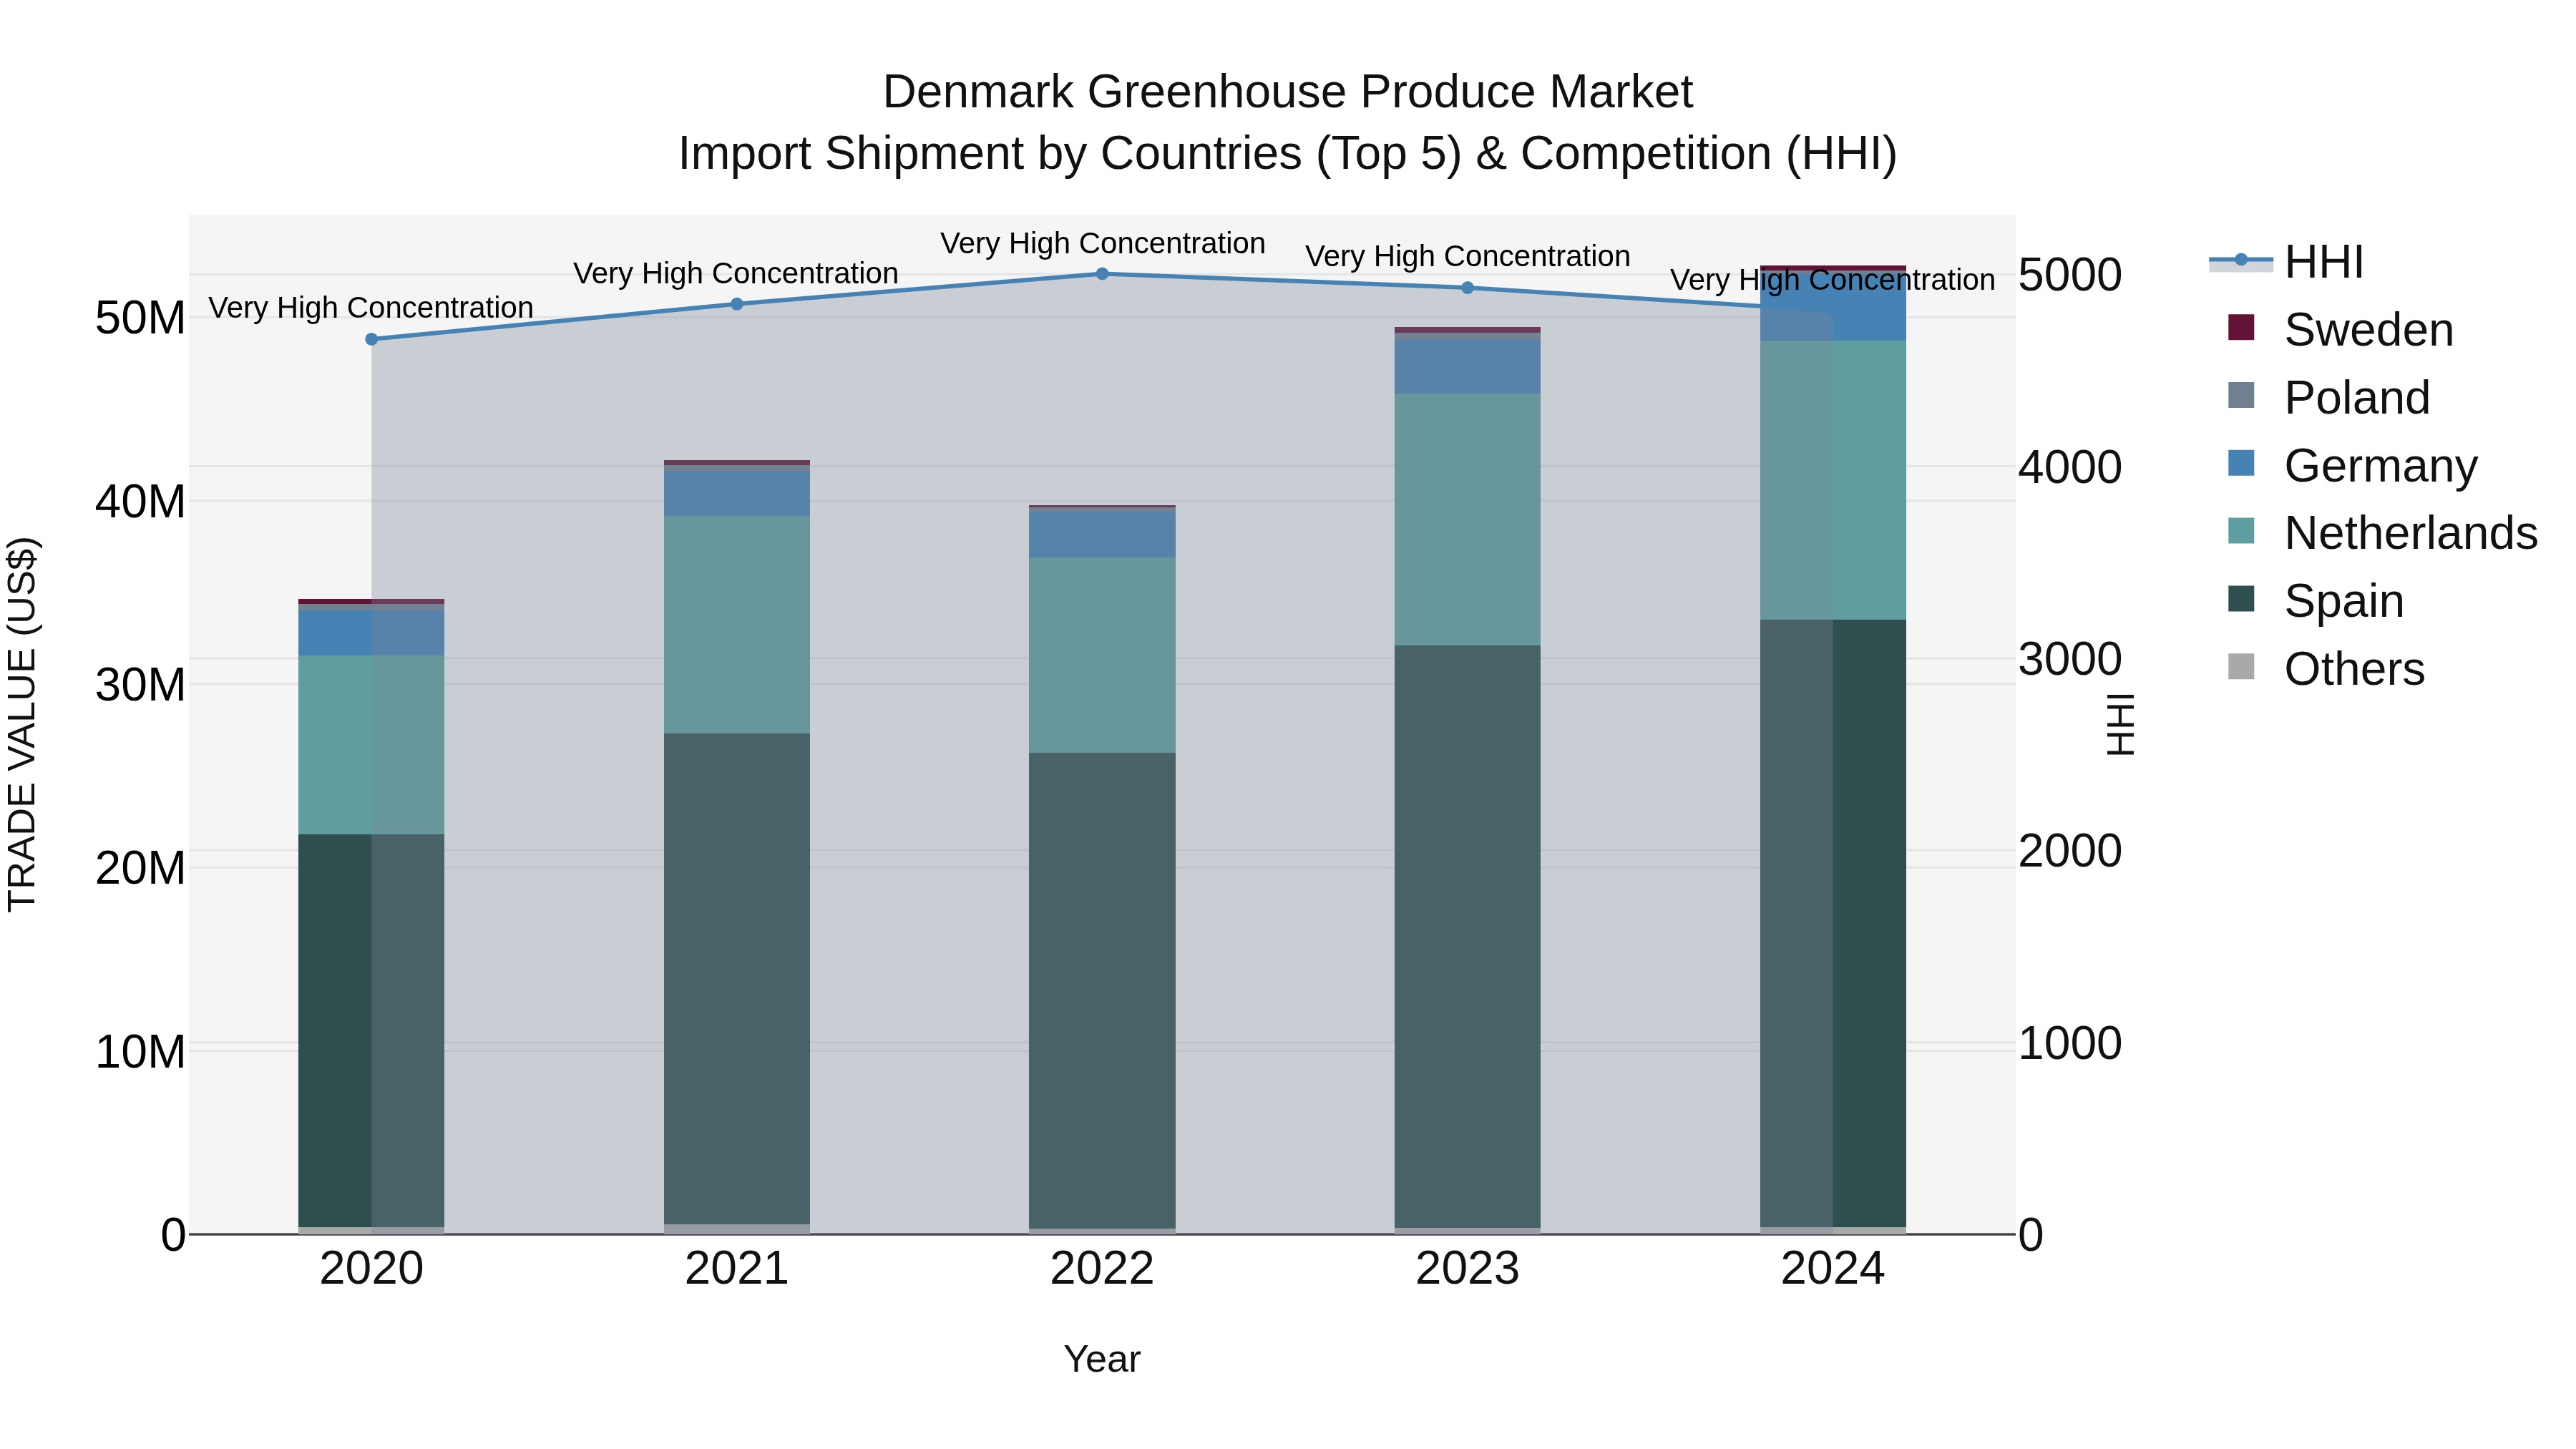Image resolution: width=2576 pixels, height=1449 pixels.
Task: Click the 2023 x-axis label
Action: (x=1468, y=1269)
